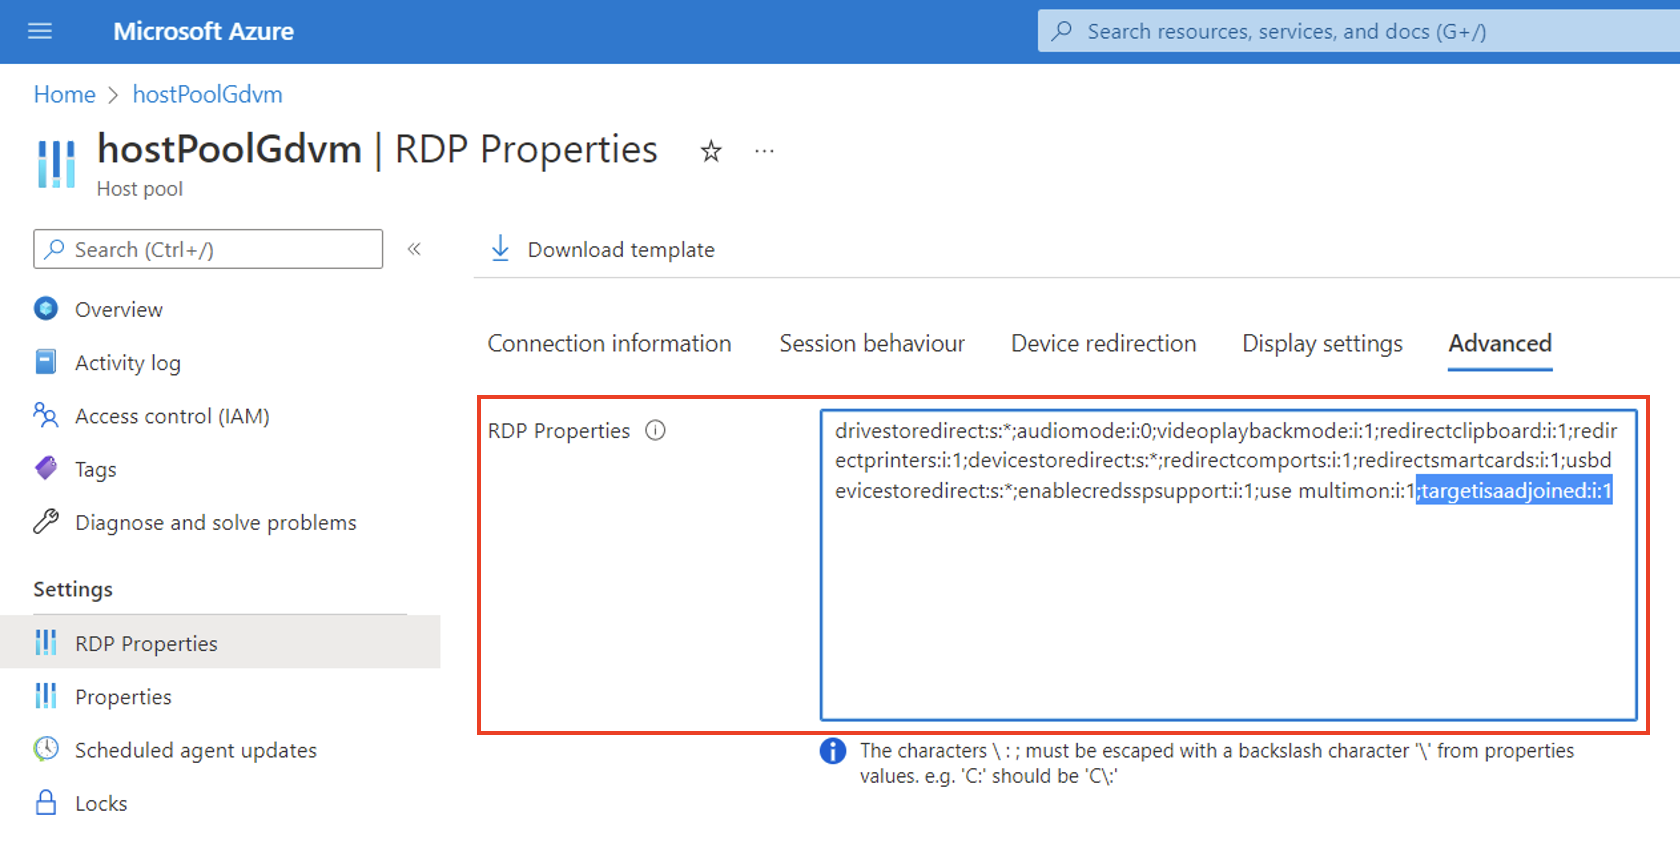1680x856 pixels.
Task: Switch to Session behaviour tab
Action: pos(872,343)
